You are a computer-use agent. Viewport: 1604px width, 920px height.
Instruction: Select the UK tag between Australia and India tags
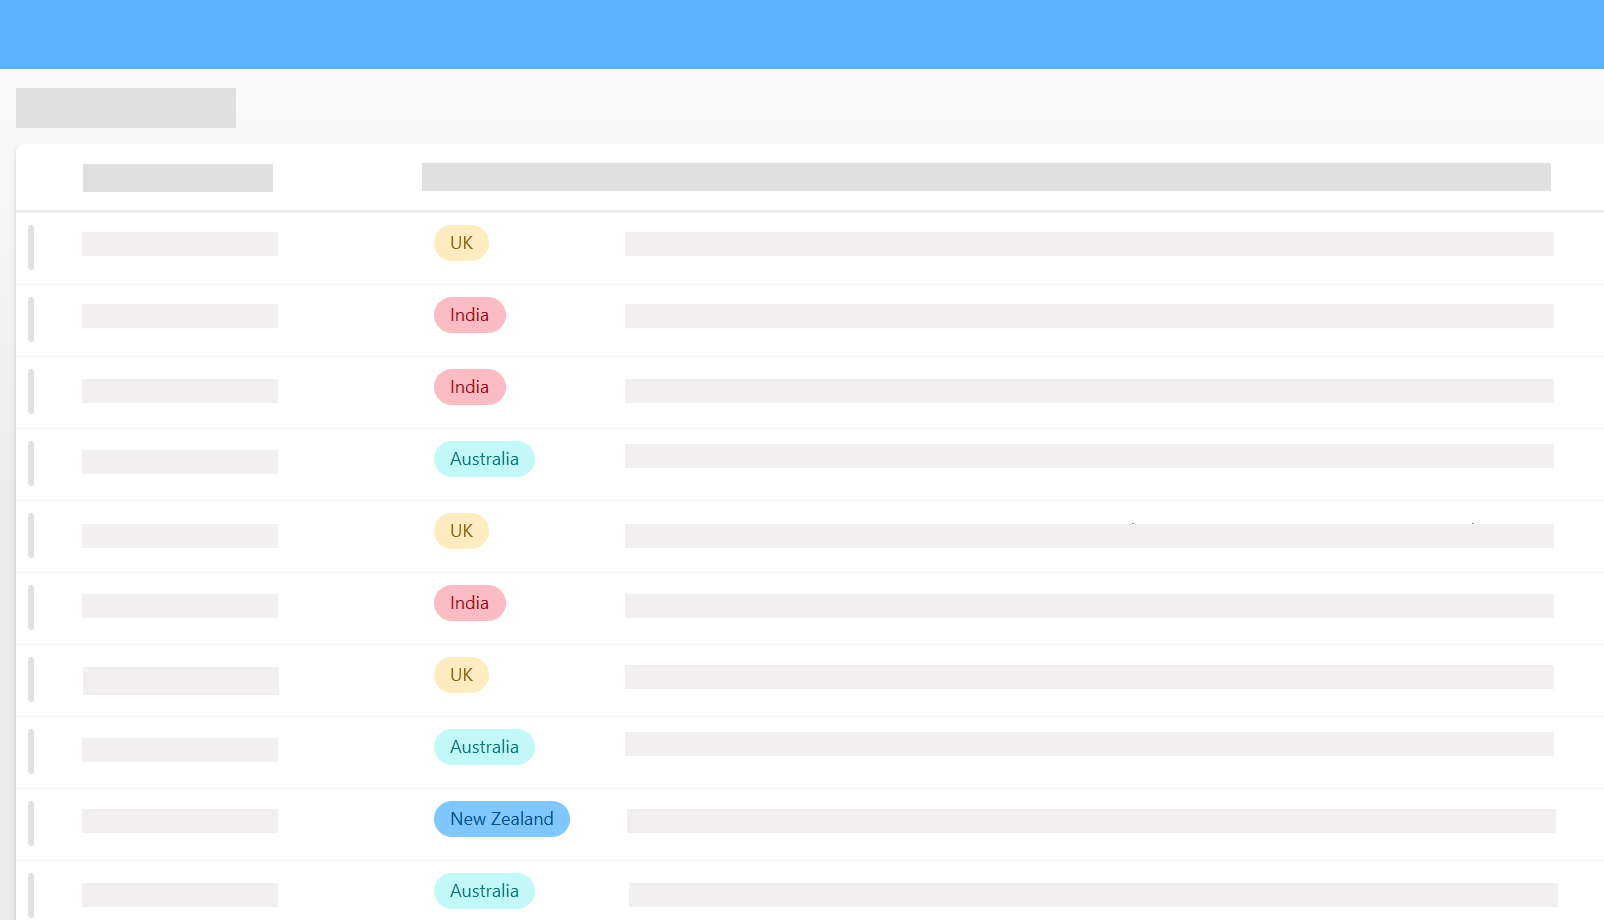tap(461, 531)
